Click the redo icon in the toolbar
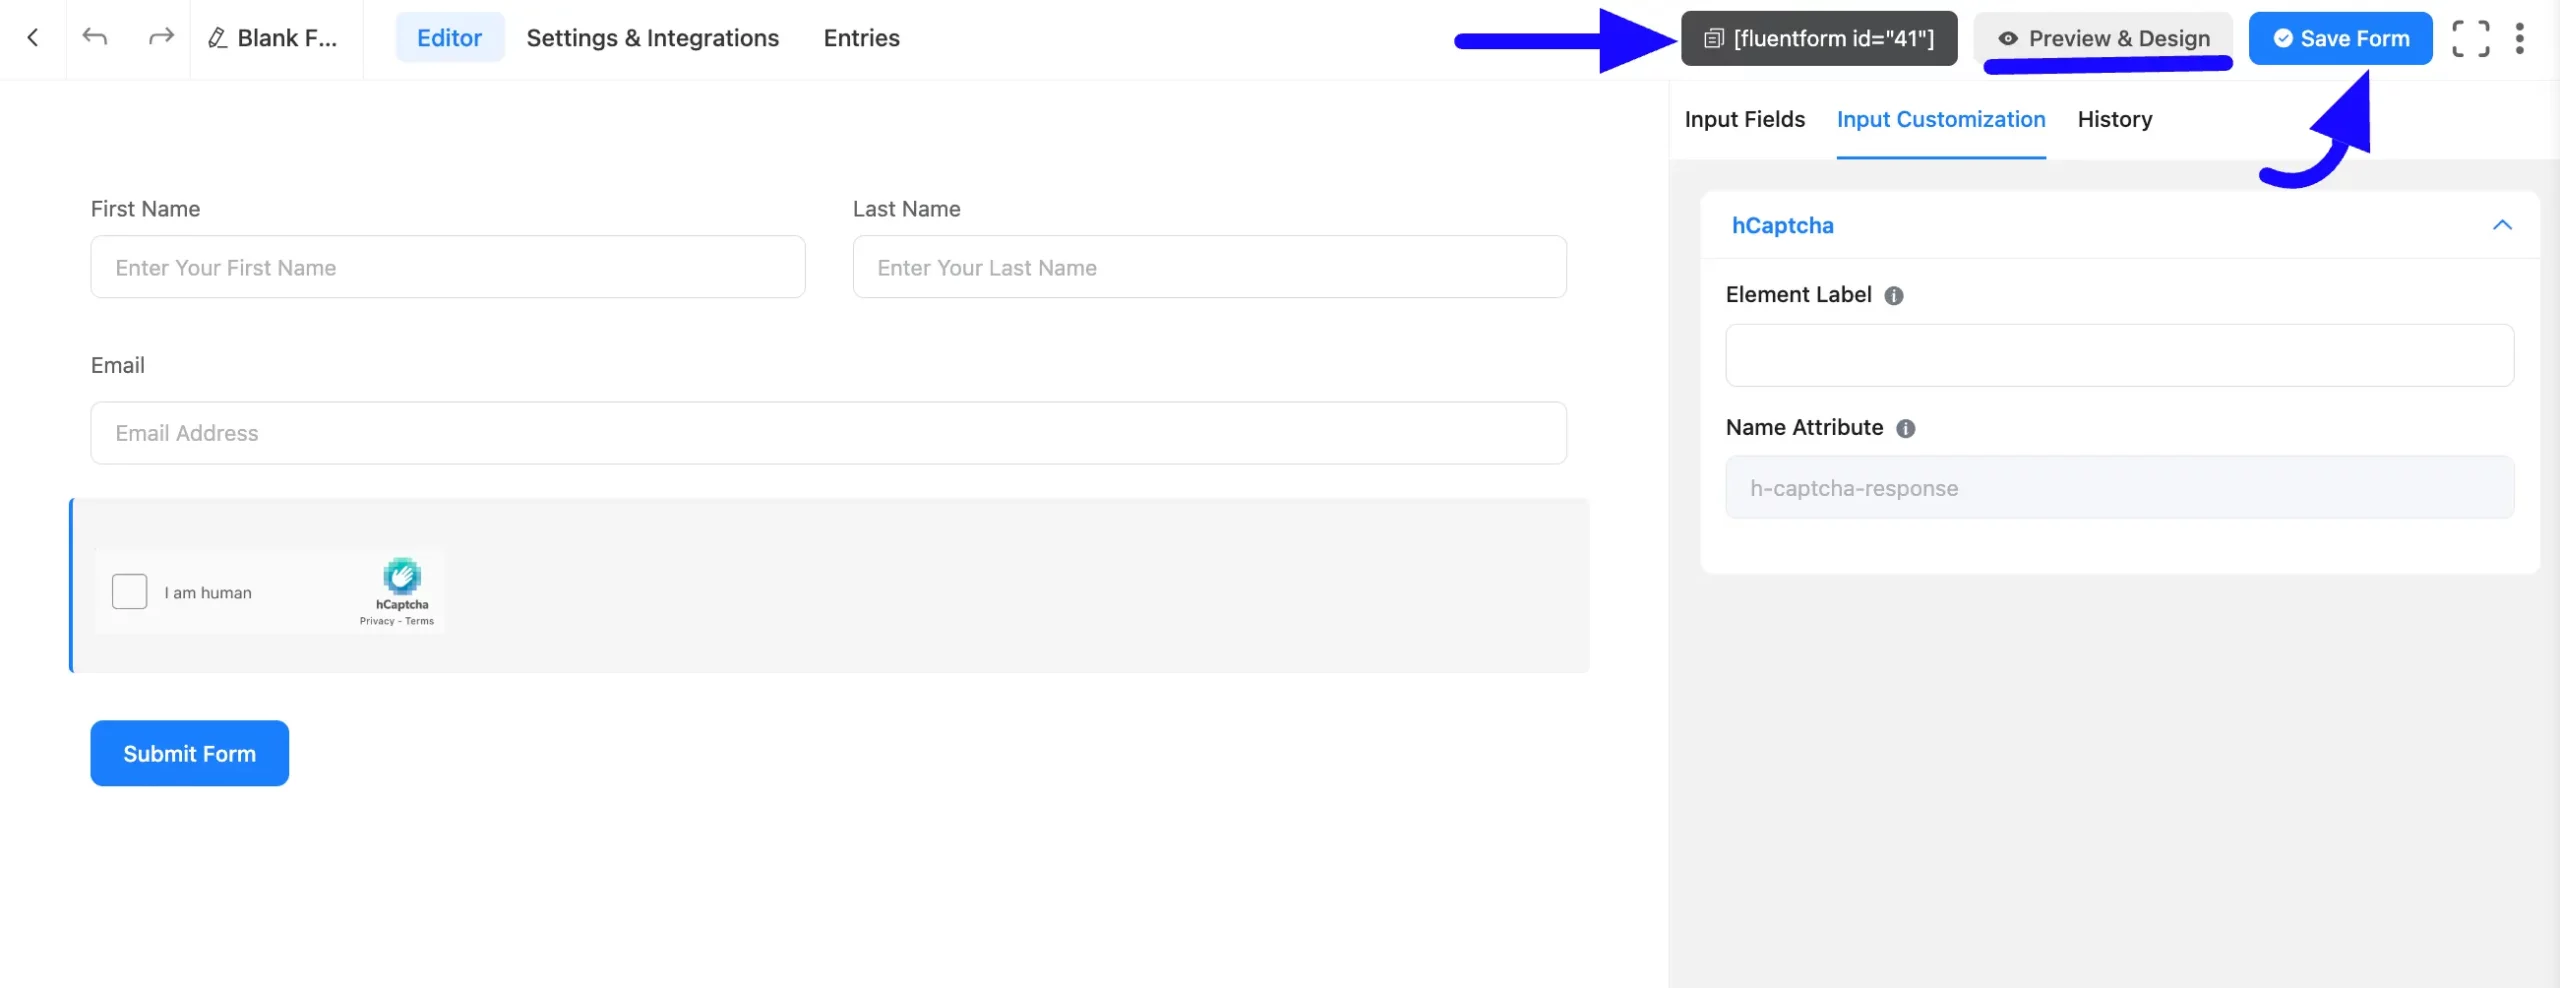This screenshot has height=988, width=2560. (160, 37)
